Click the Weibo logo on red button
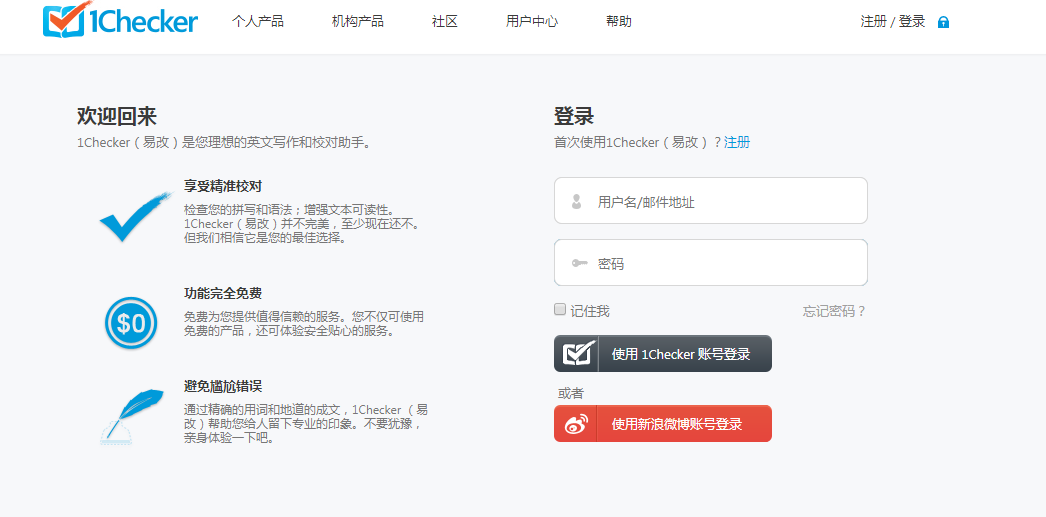 click(x=576, y=424)
